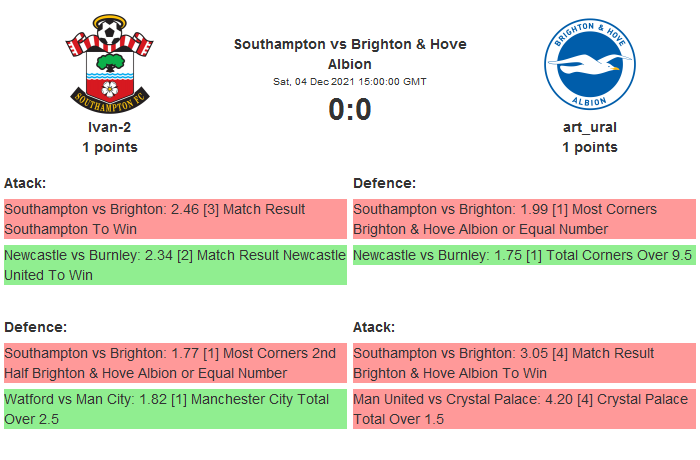Select the red Southampton To Win bet row
Image resolution: width=700 pixels, height=460 pixels.
(175, 219)
